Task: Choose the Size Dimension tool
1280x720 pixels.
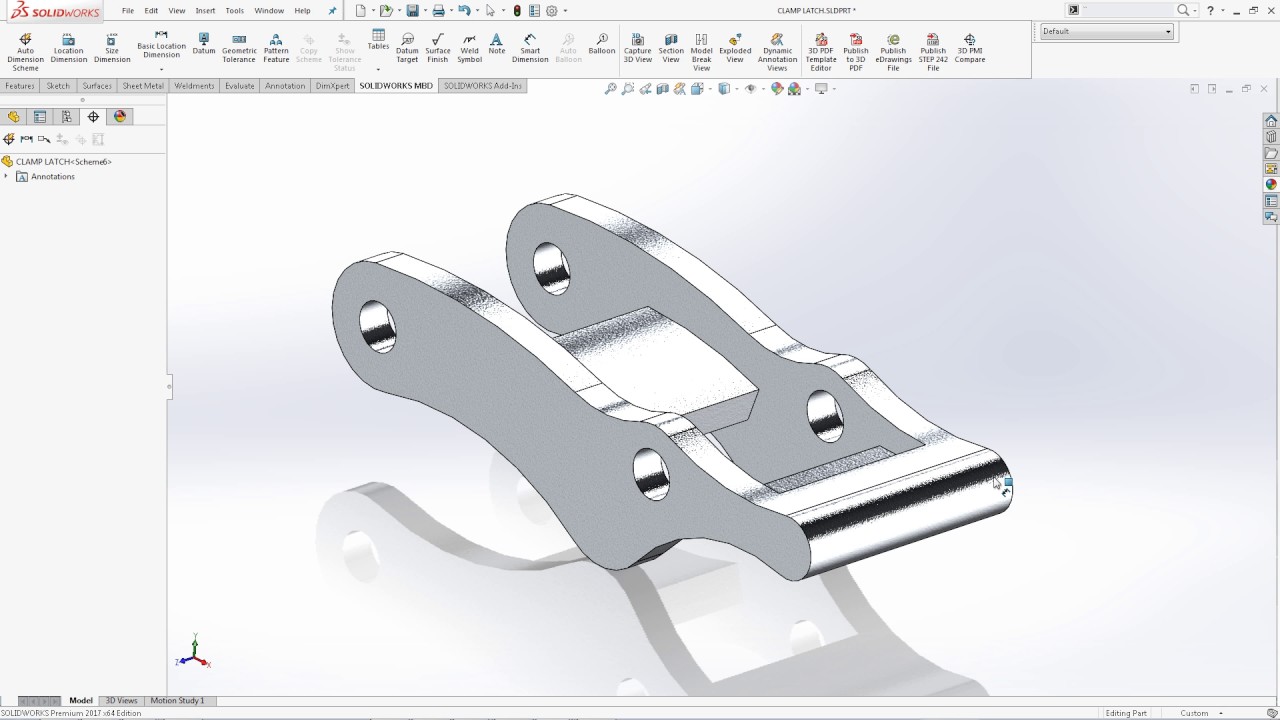Action: pyautogui.click(x=112, y=48)
